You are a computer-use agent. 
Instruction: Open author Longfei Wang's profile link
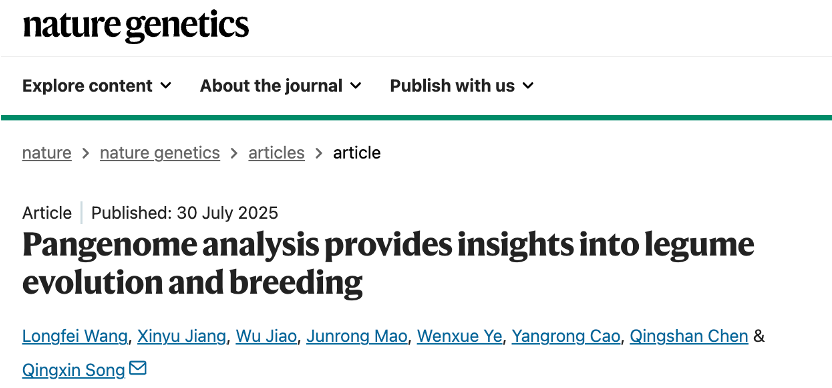[75, 336]
